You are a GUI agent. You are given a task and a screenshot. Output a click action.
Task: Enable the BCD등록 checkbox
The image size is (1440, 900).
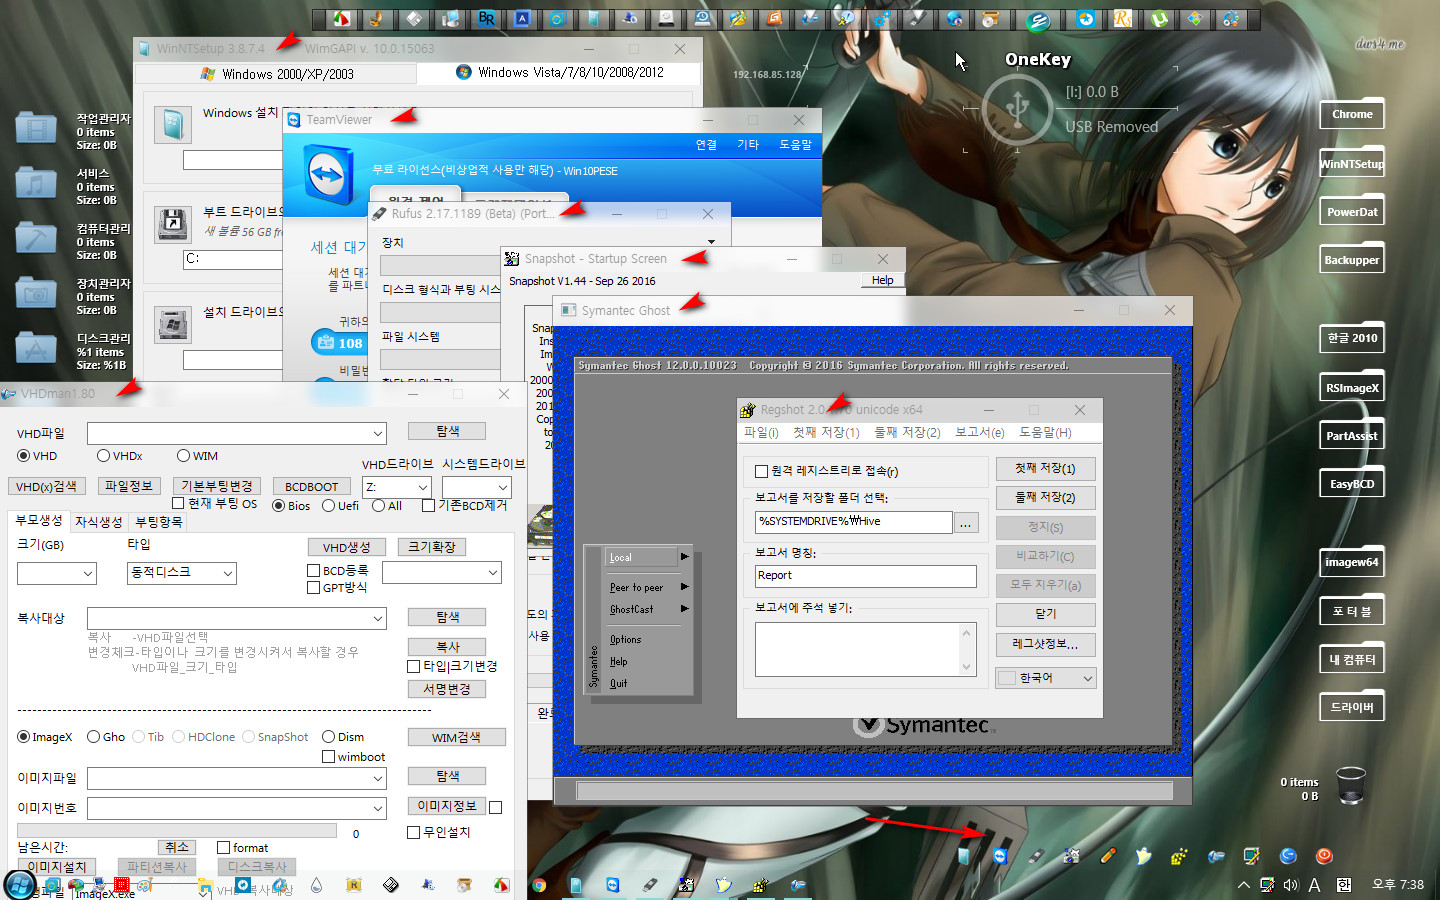click(x=313, y=571)
